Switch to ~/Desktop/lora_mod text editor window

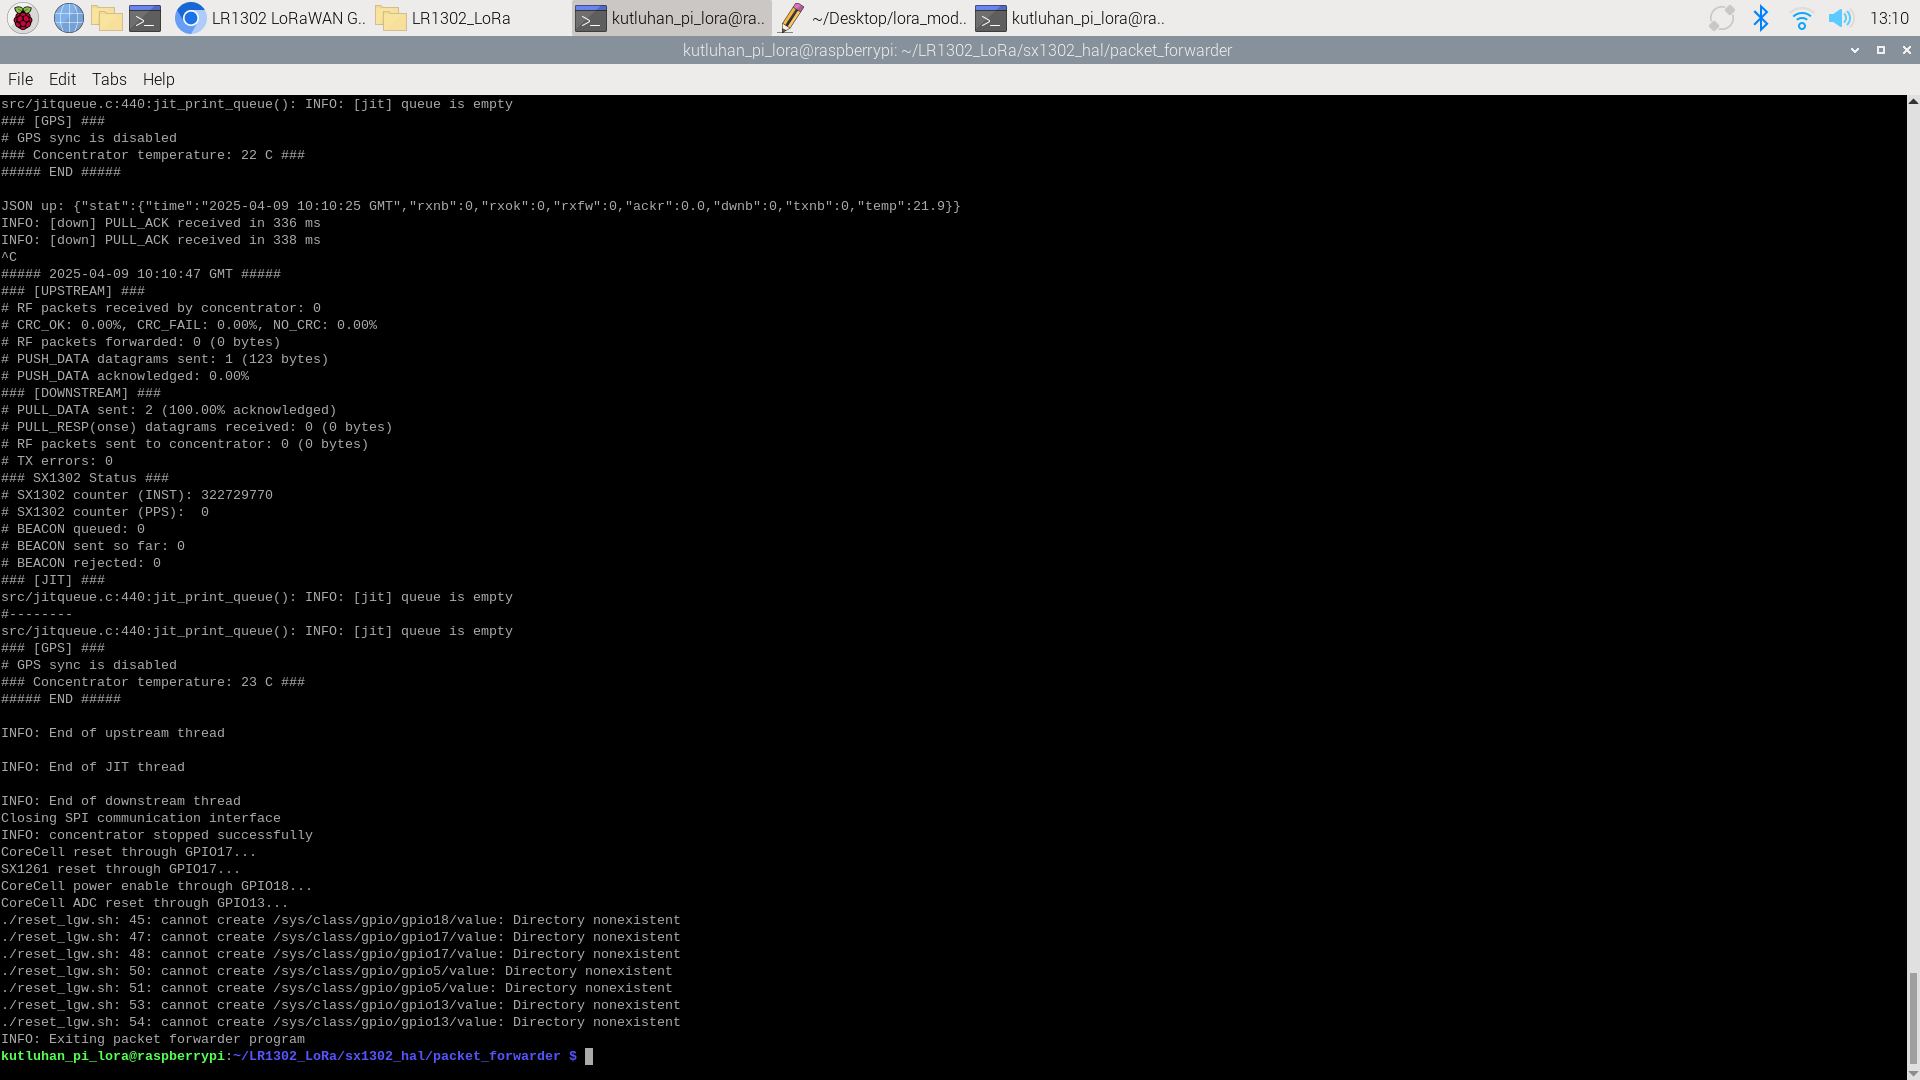872,18
